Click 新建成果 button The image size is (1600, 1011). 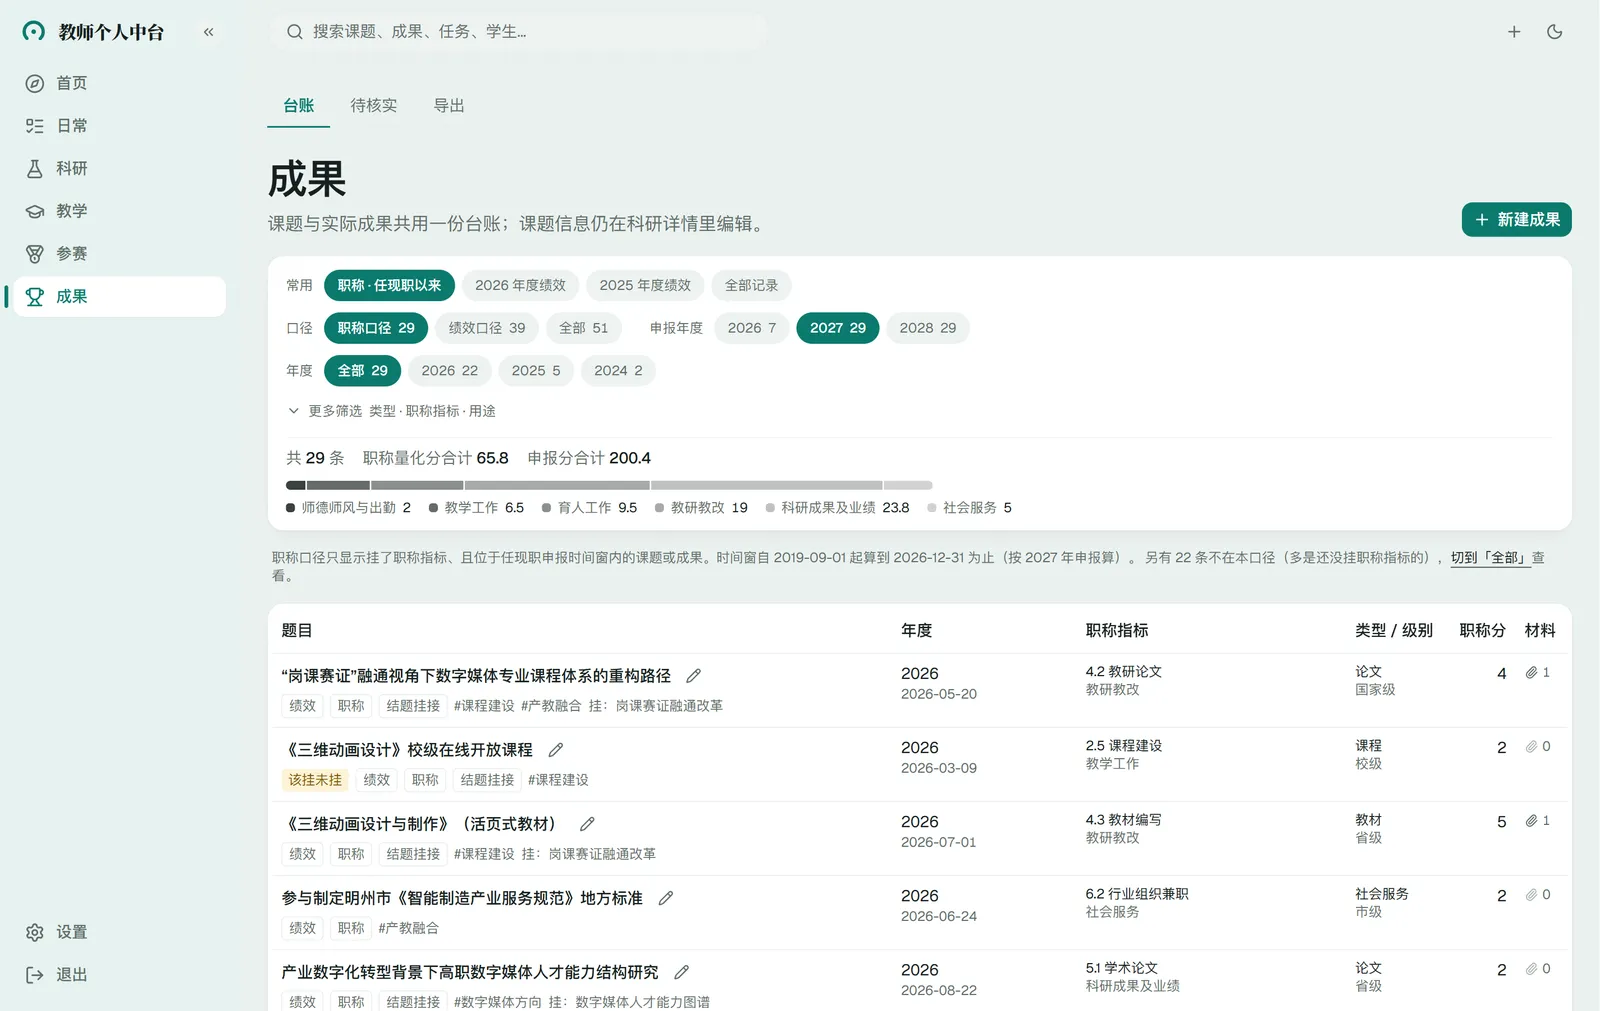tap(1516, 220)
